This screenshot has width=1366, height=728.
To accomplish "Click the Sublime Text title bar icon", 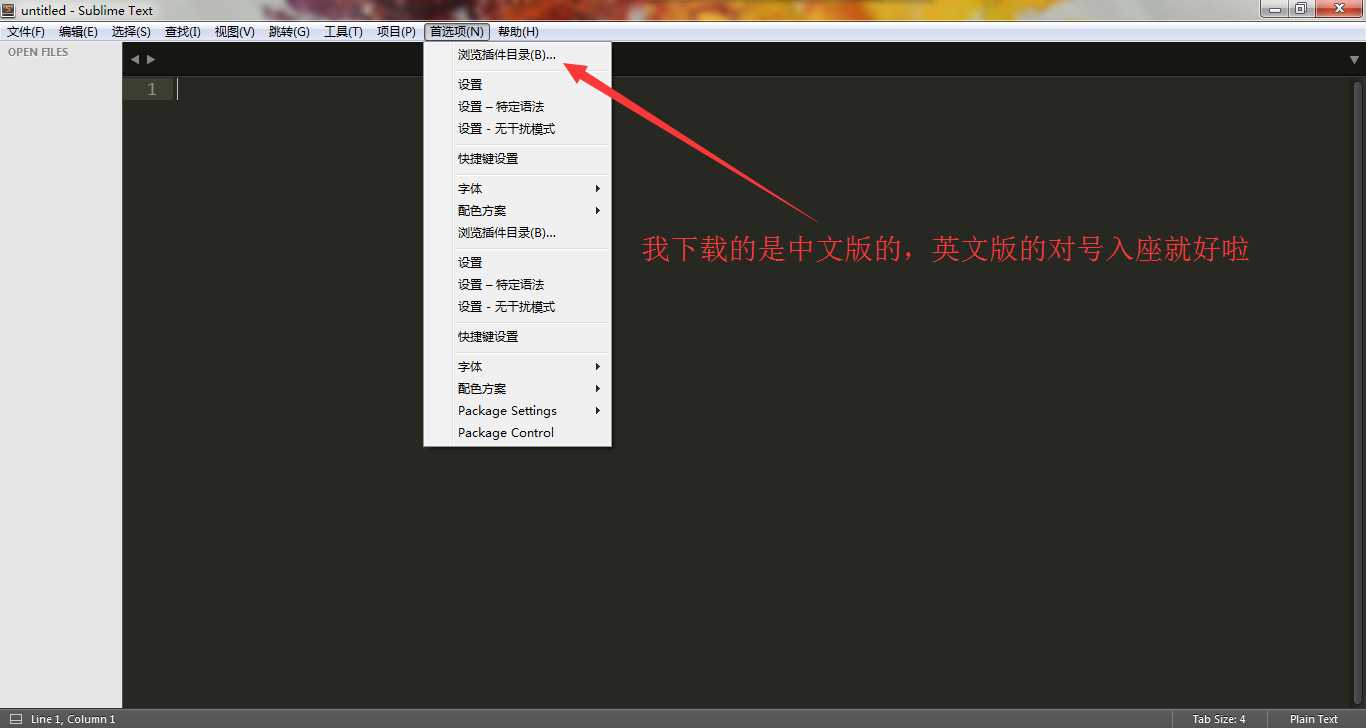I will pos(9,10).
